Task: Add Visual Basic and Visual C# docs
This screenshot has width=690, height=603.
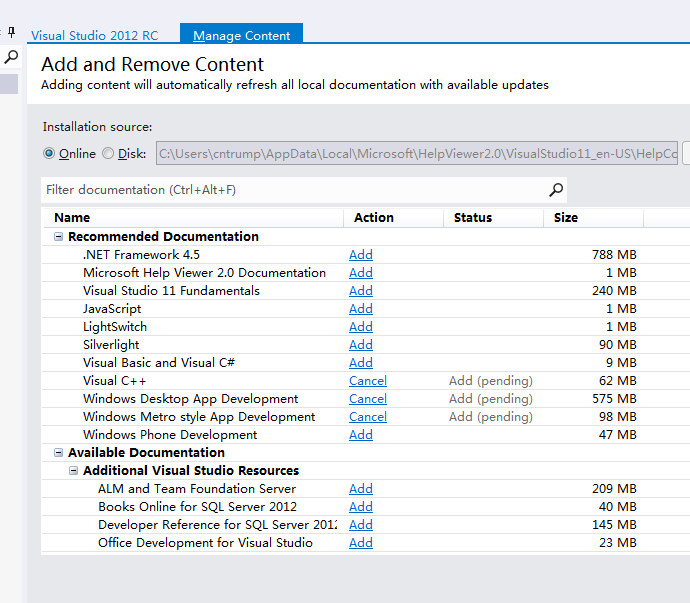Action: [x=361, y=363]
